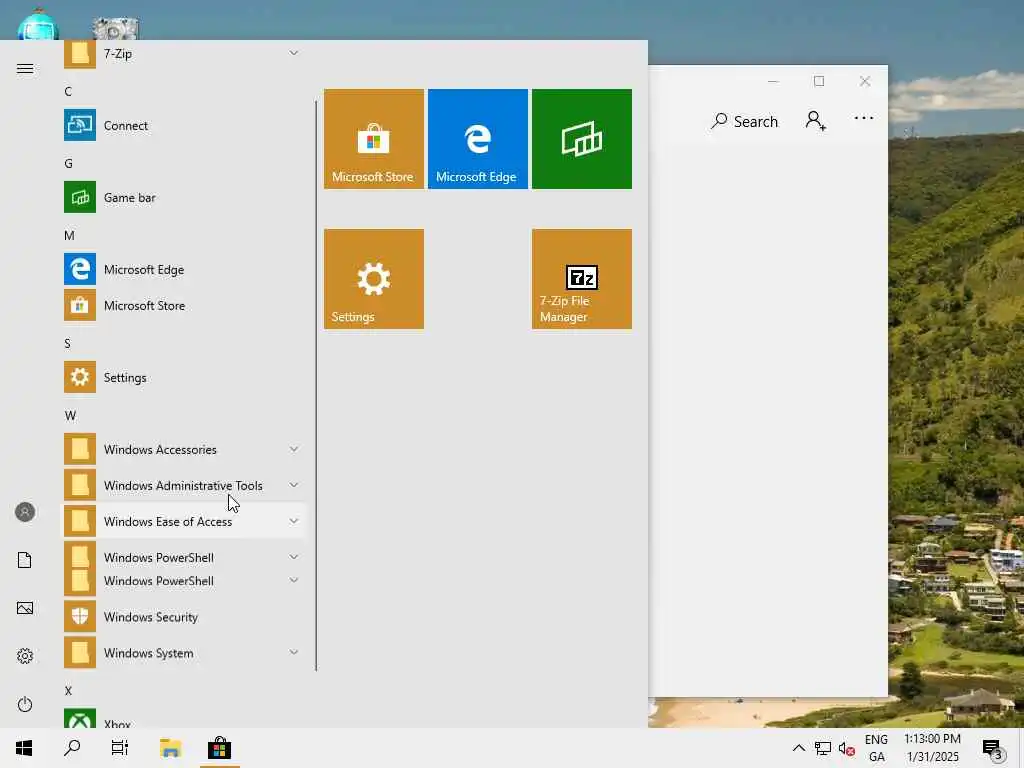This screenshot has height=768, width=1024.
Task: Jump to letter X section header
Action: pyautogui.click(x=68, y=690)
